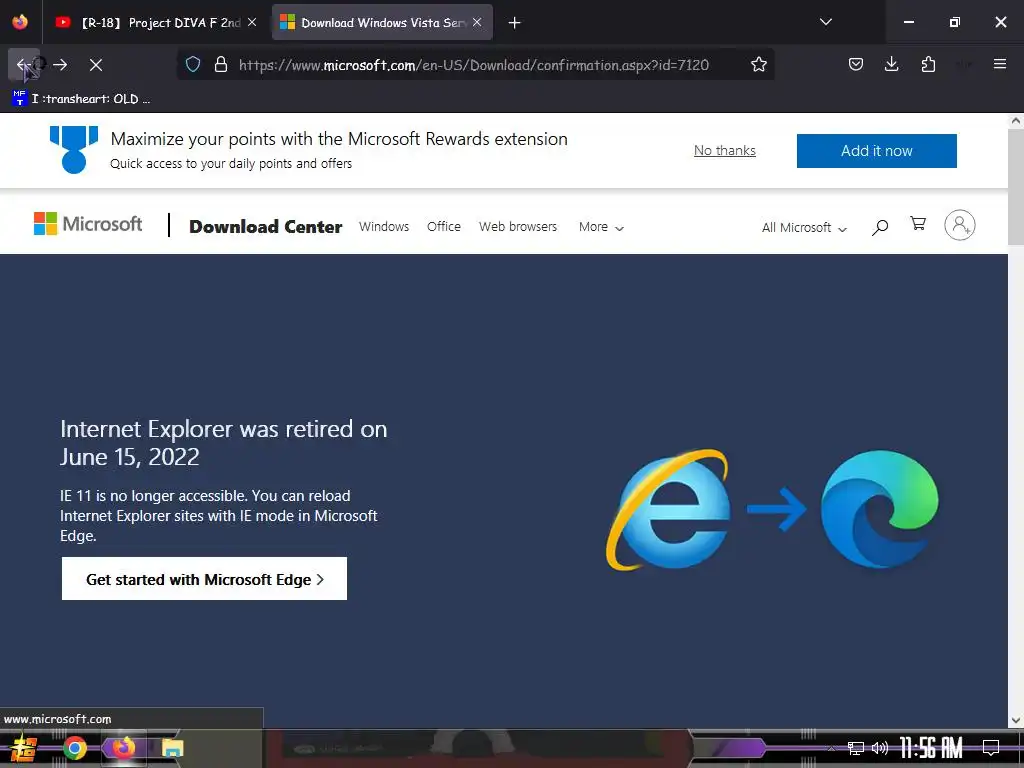The width and height of the screenshot is (1024, 768).
Task: Stop loading the page with X button
Action: [96, 65]
